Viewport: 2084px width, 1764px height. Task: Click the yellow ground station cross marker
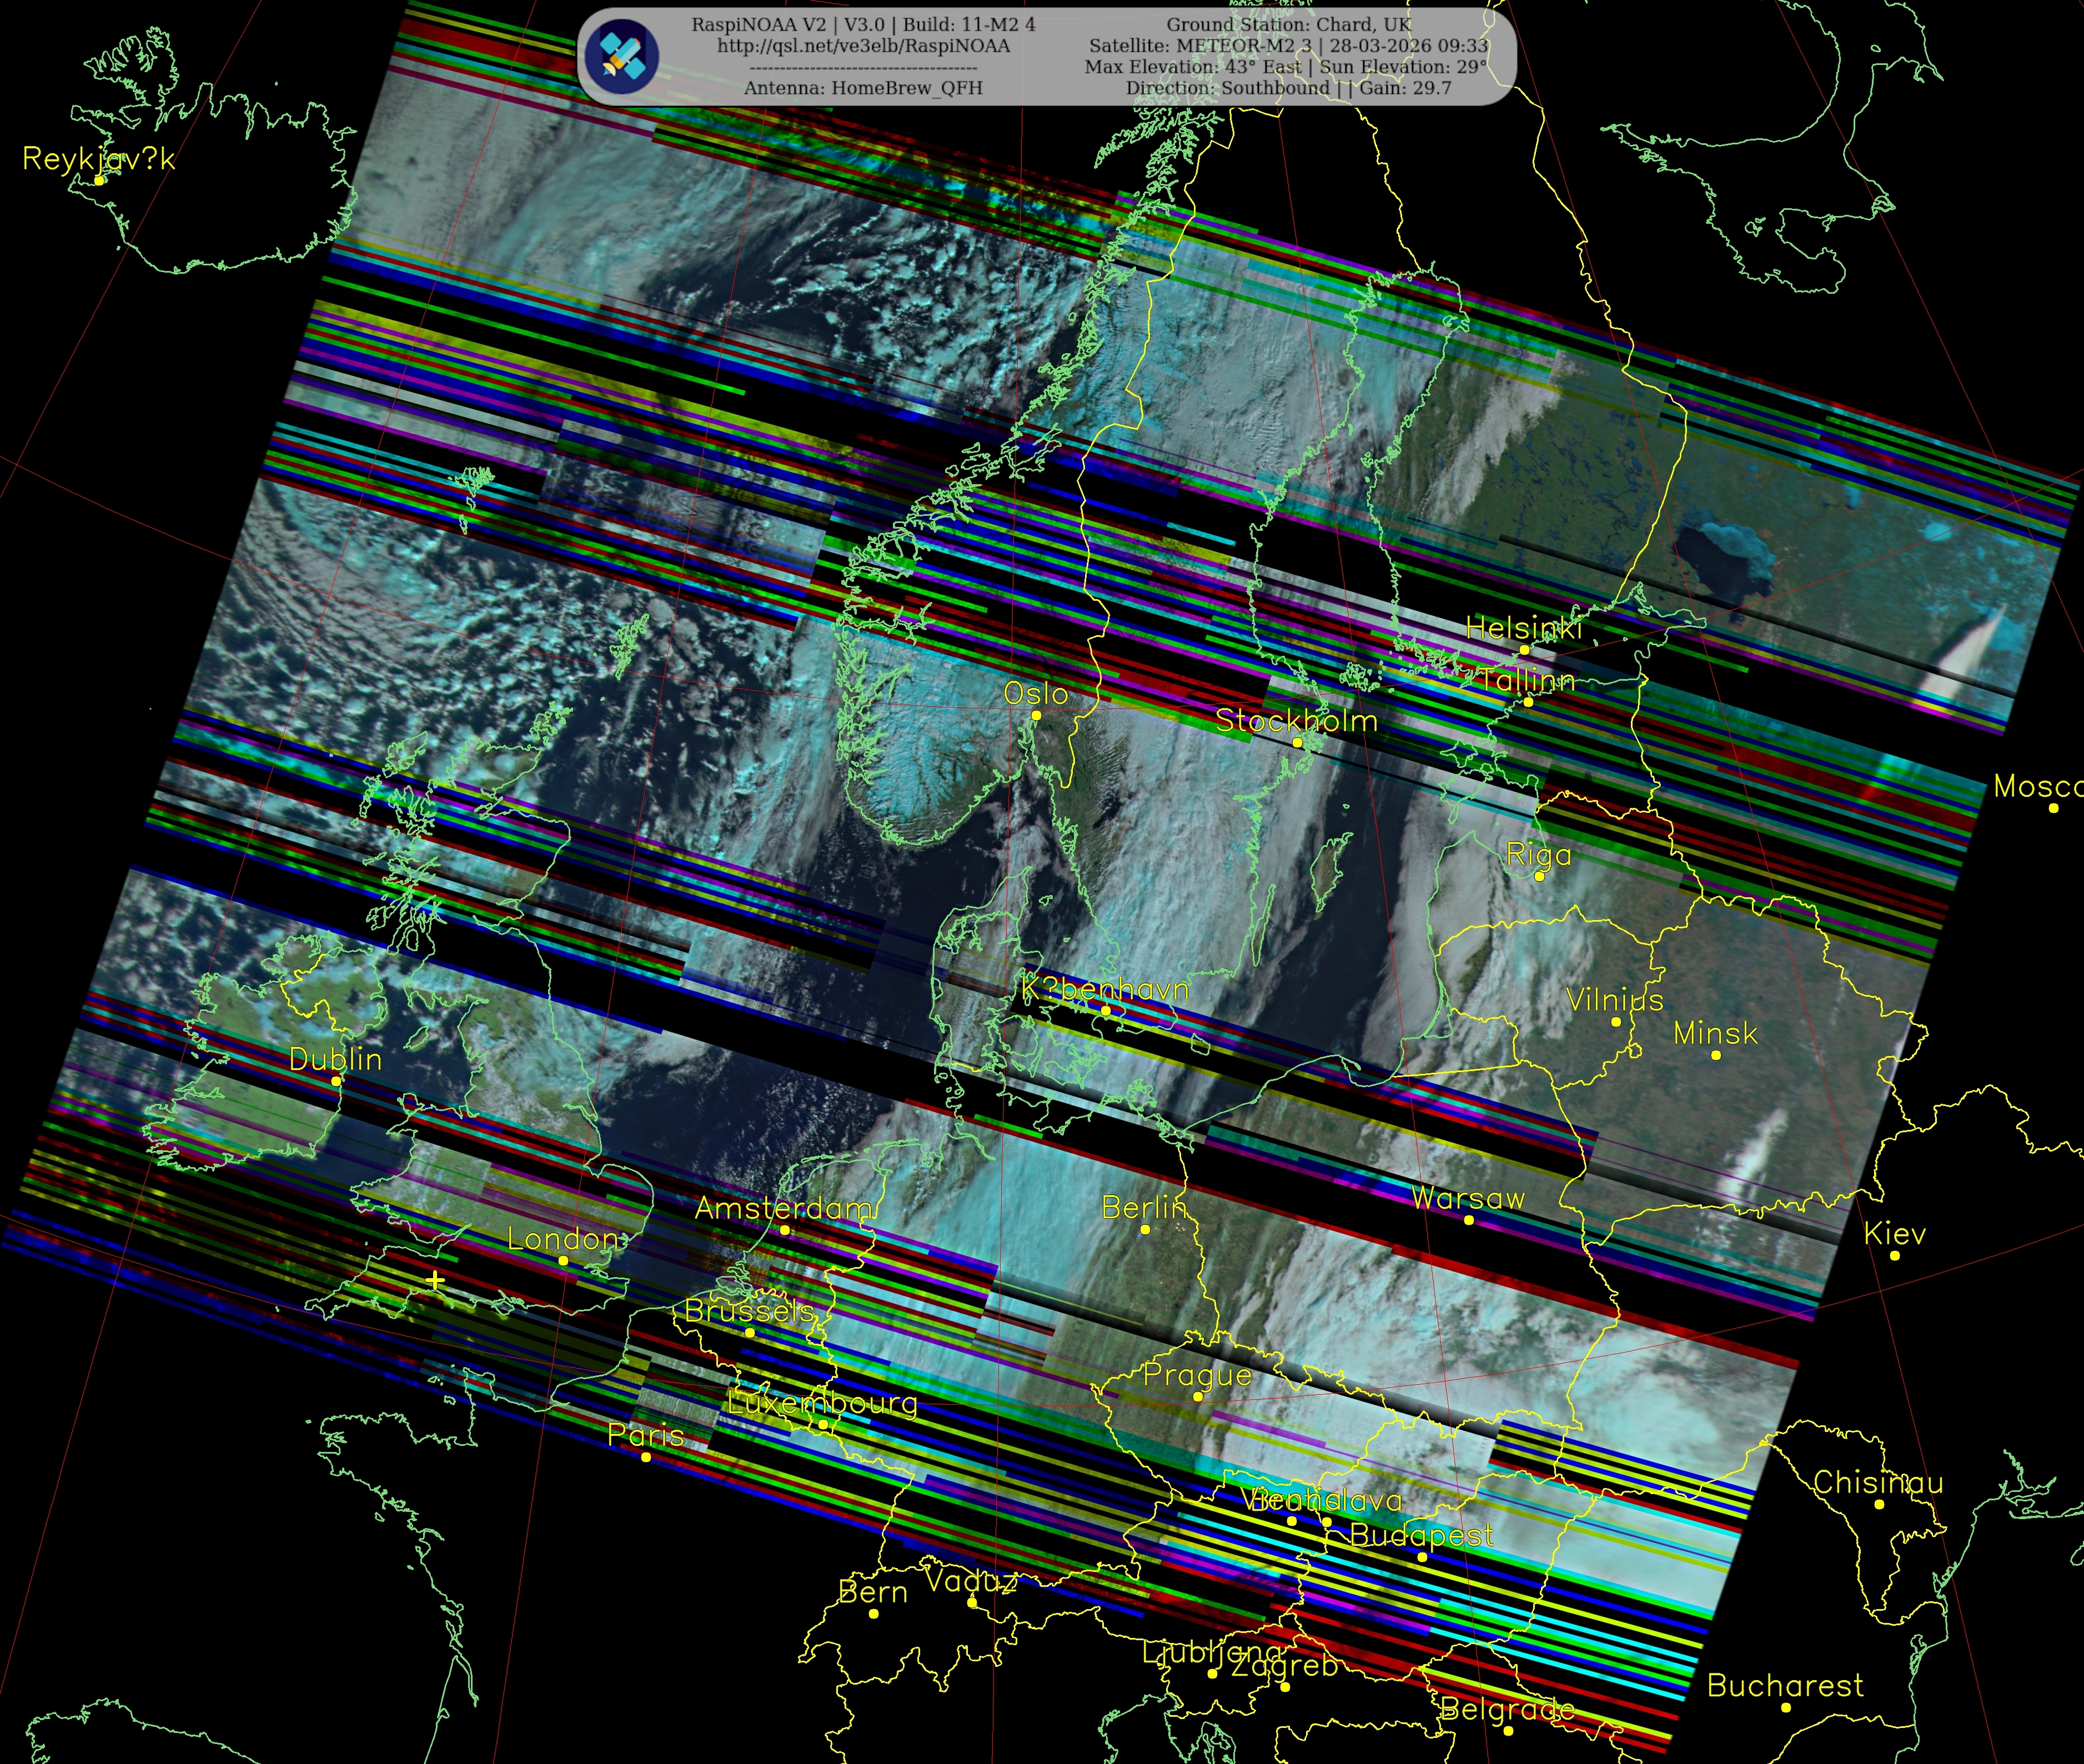435,1280
